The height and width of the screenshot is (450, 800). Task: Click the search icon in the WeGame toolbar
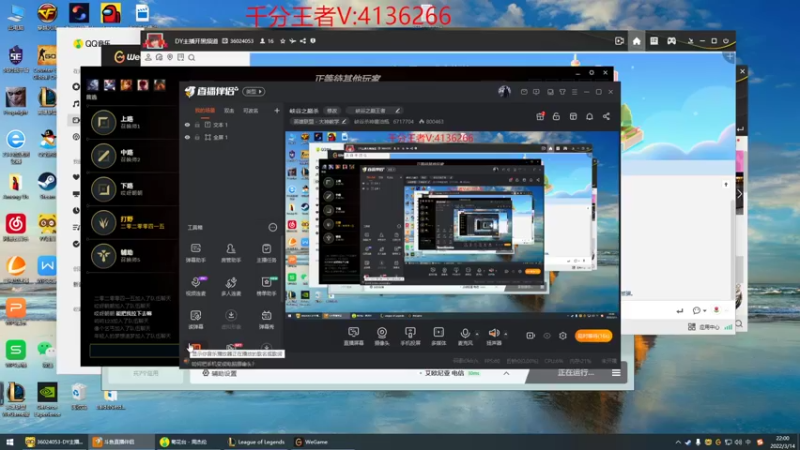pyautogui.click(x=192, y=58)
